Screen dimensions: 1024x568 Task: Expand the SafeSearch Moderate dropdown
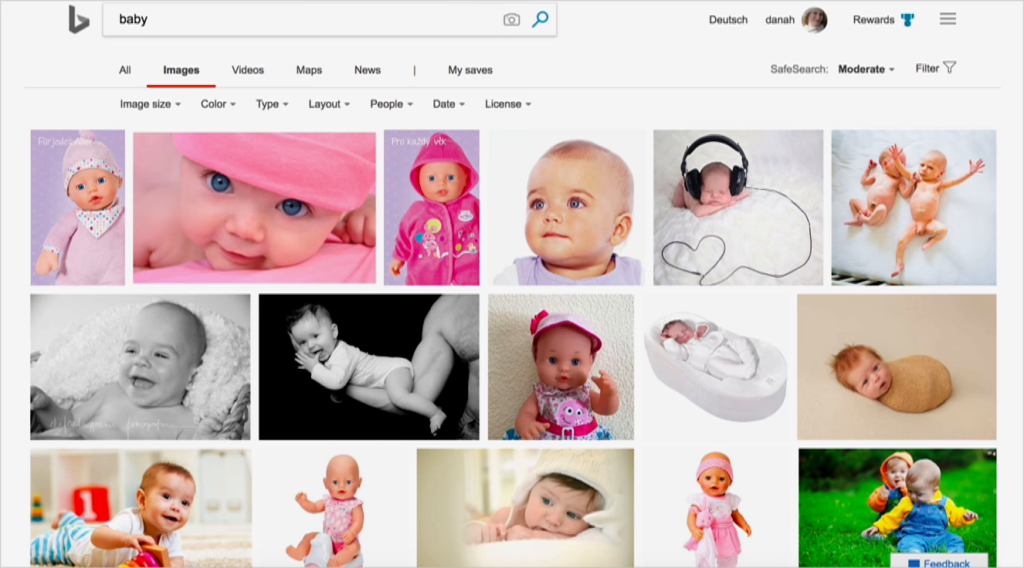866,69
